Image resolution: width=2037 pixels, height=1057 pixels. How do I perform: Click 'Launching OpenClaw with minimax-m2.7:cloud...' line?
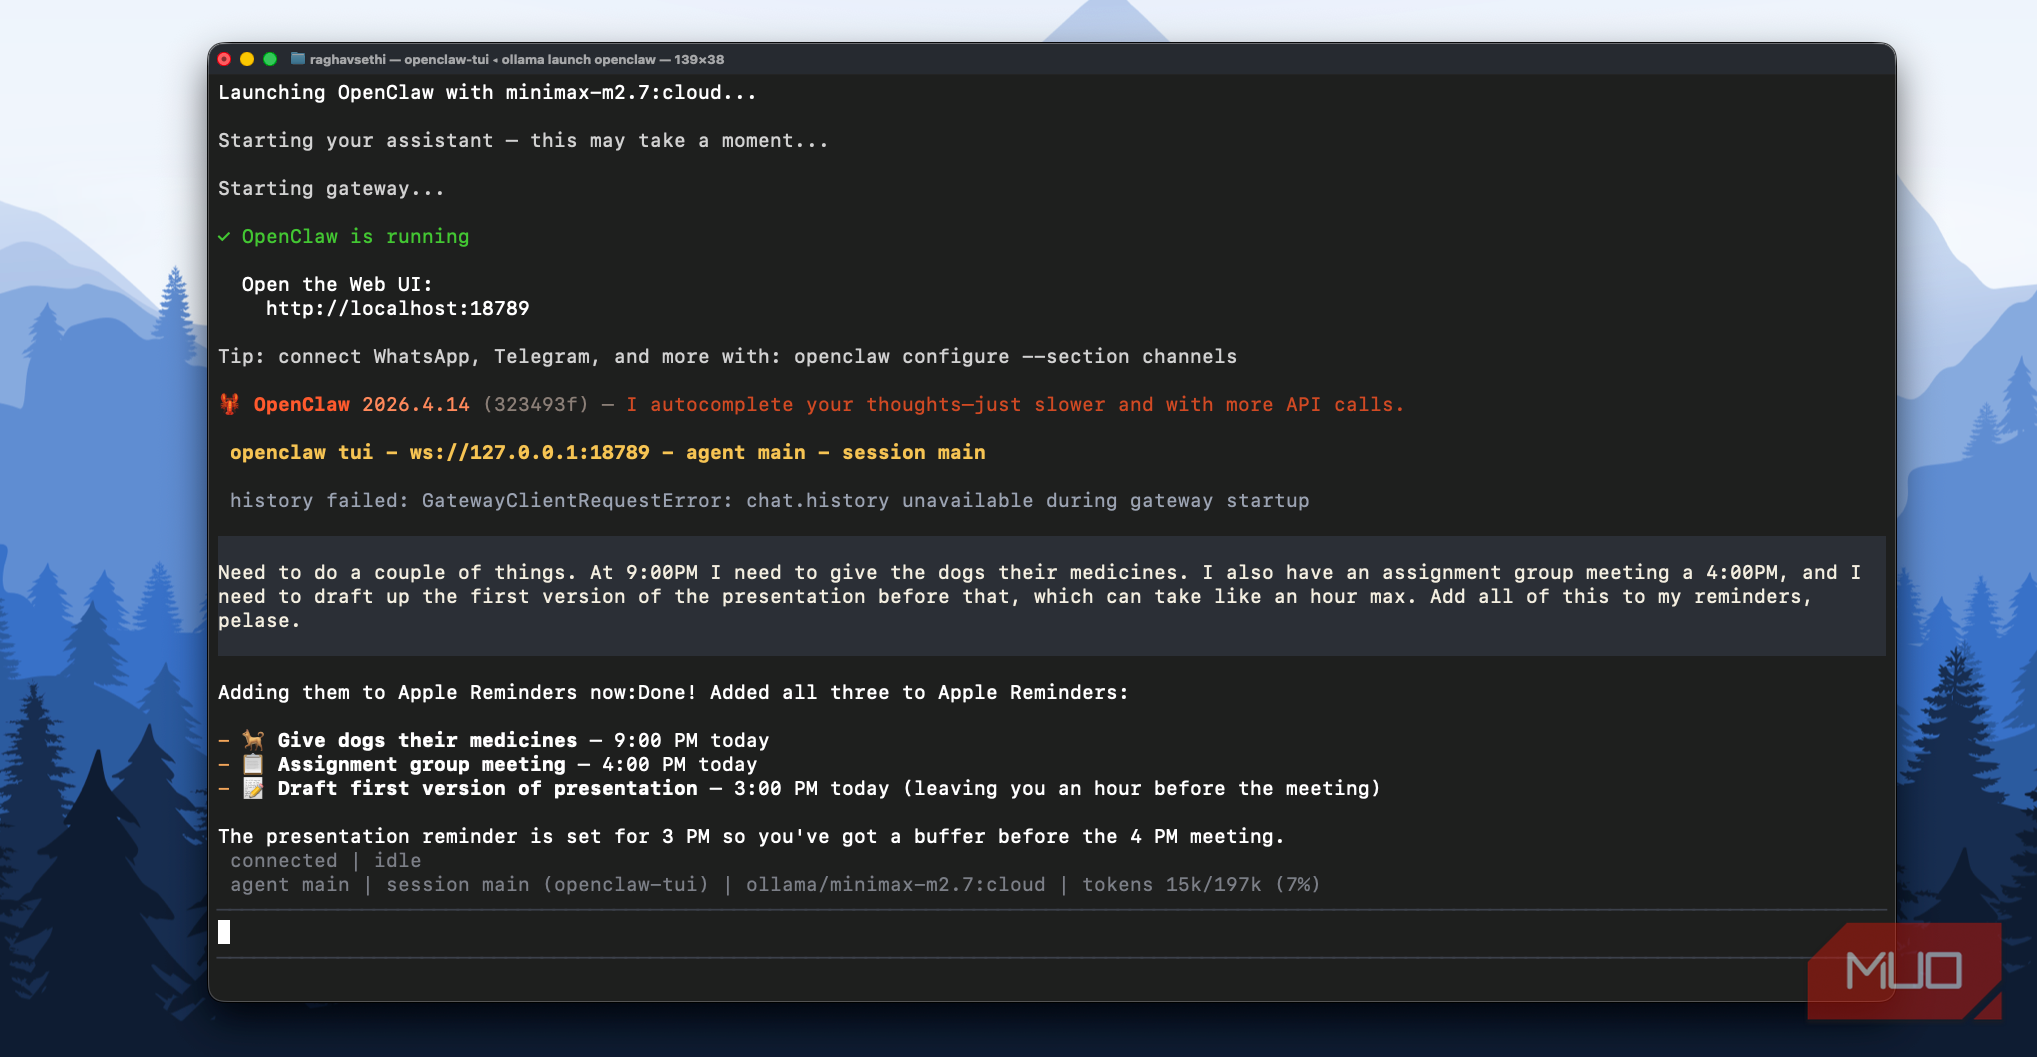pyautogui.click(x=487, y=92)
